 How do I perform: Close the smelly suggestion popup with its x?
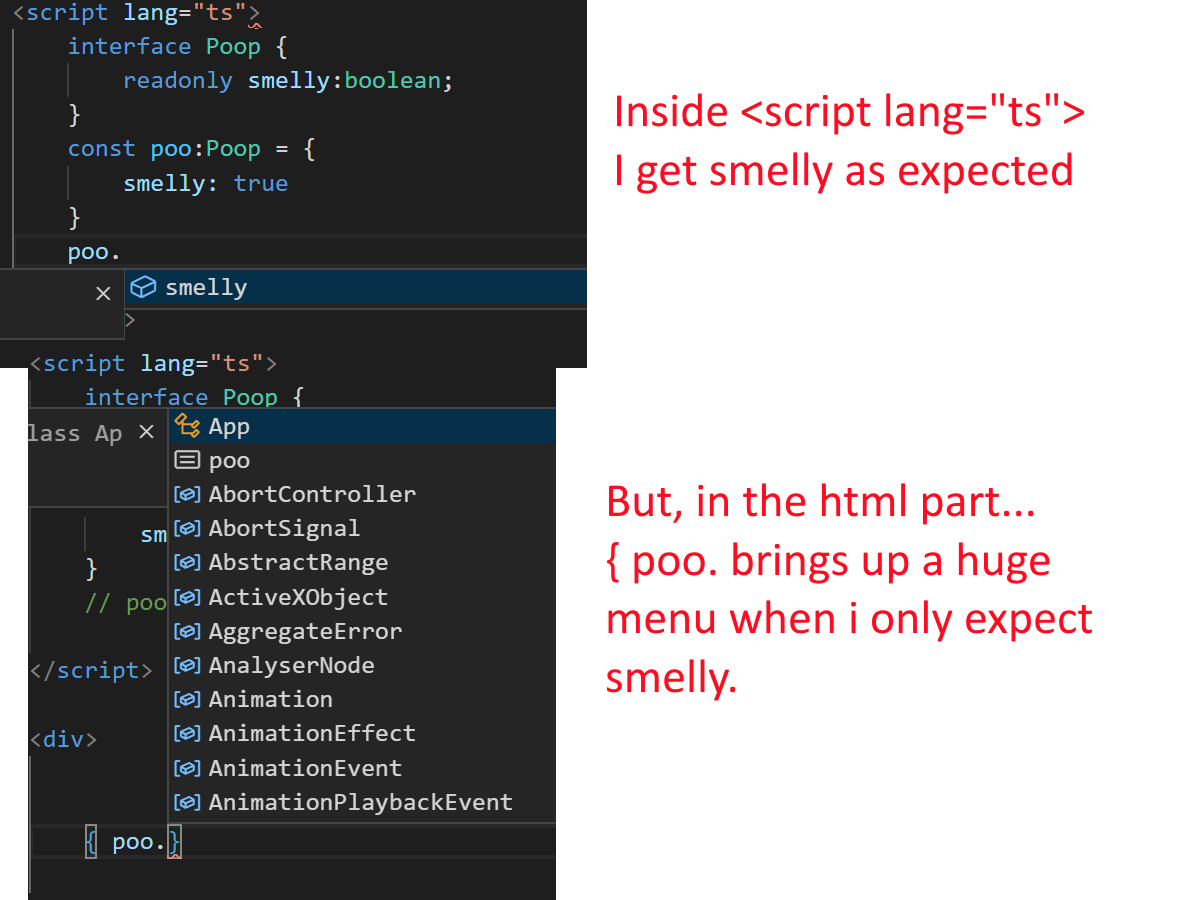point(103,292)
